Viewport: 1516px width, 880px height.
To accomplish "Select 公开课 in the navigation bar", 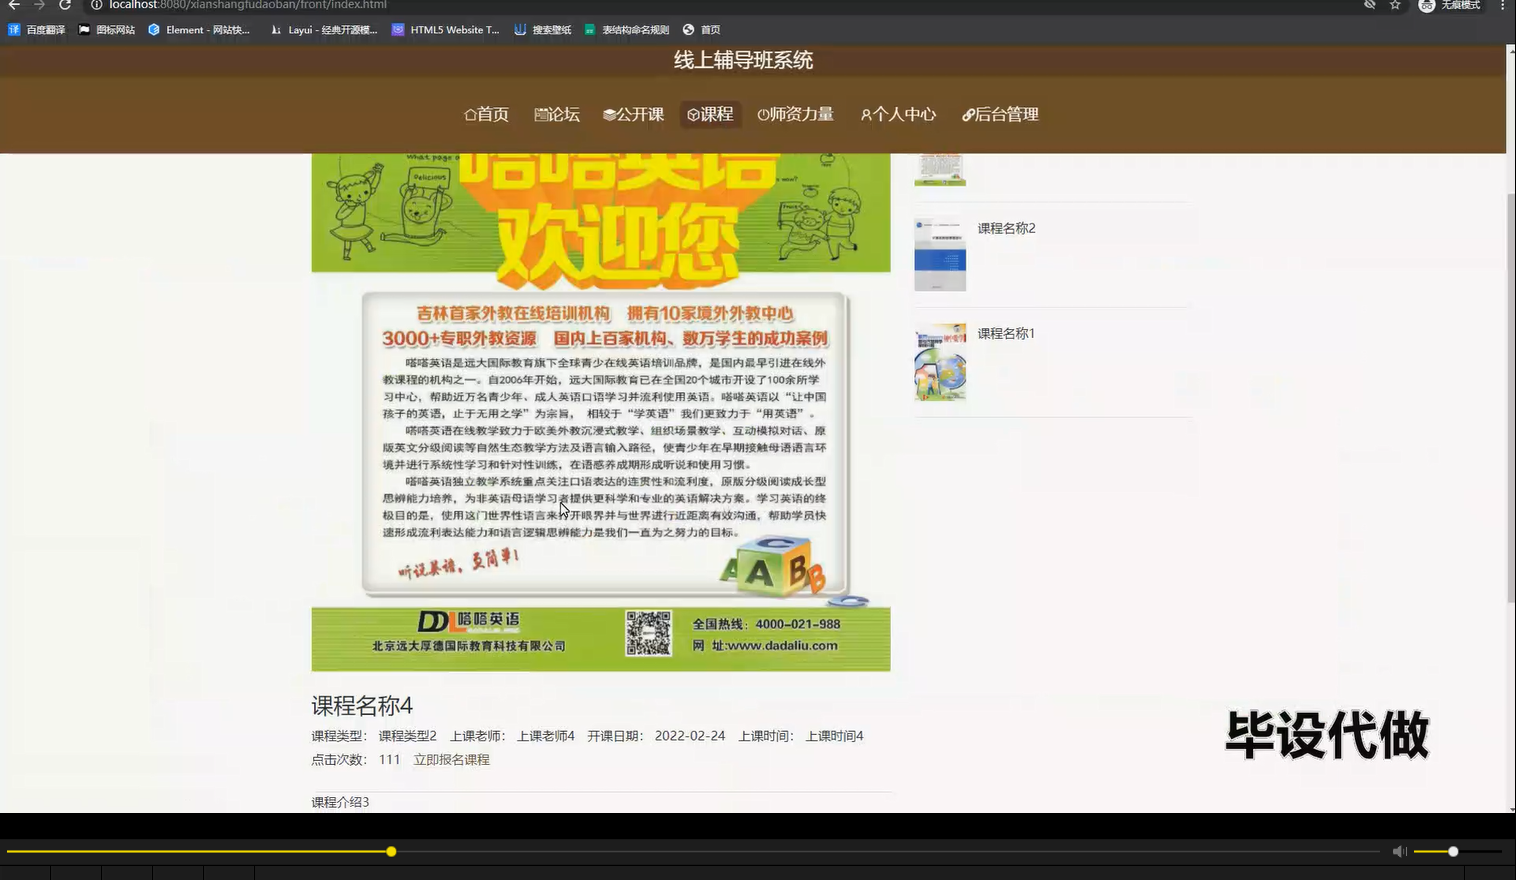I will click(633, 114).
